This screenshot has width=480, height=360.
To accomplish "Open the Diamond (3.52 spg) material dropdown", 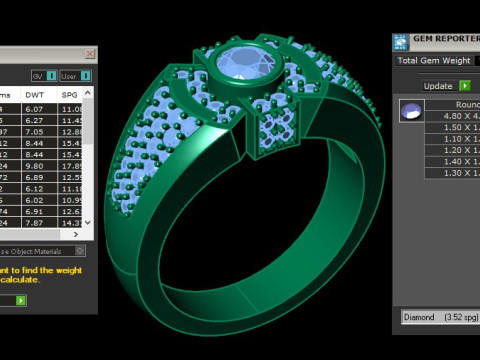I will [440, 317].
